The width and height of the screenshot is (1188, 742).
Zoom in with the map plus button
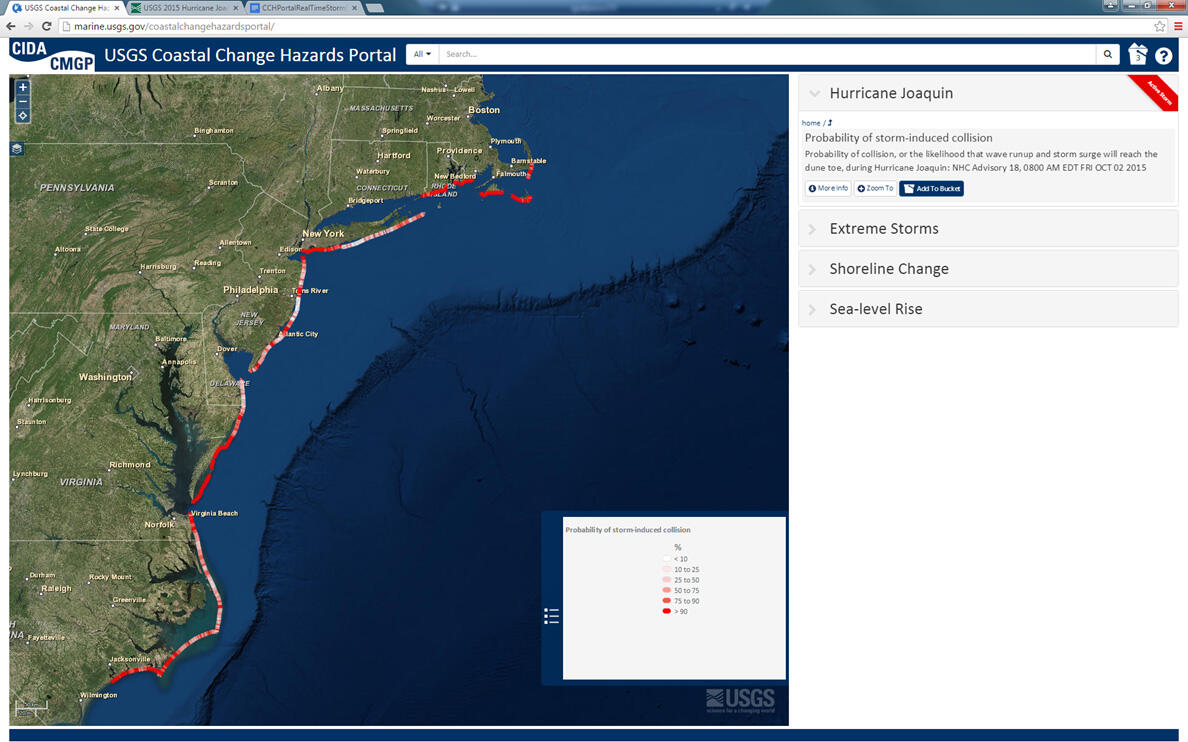tap(23, 87)
